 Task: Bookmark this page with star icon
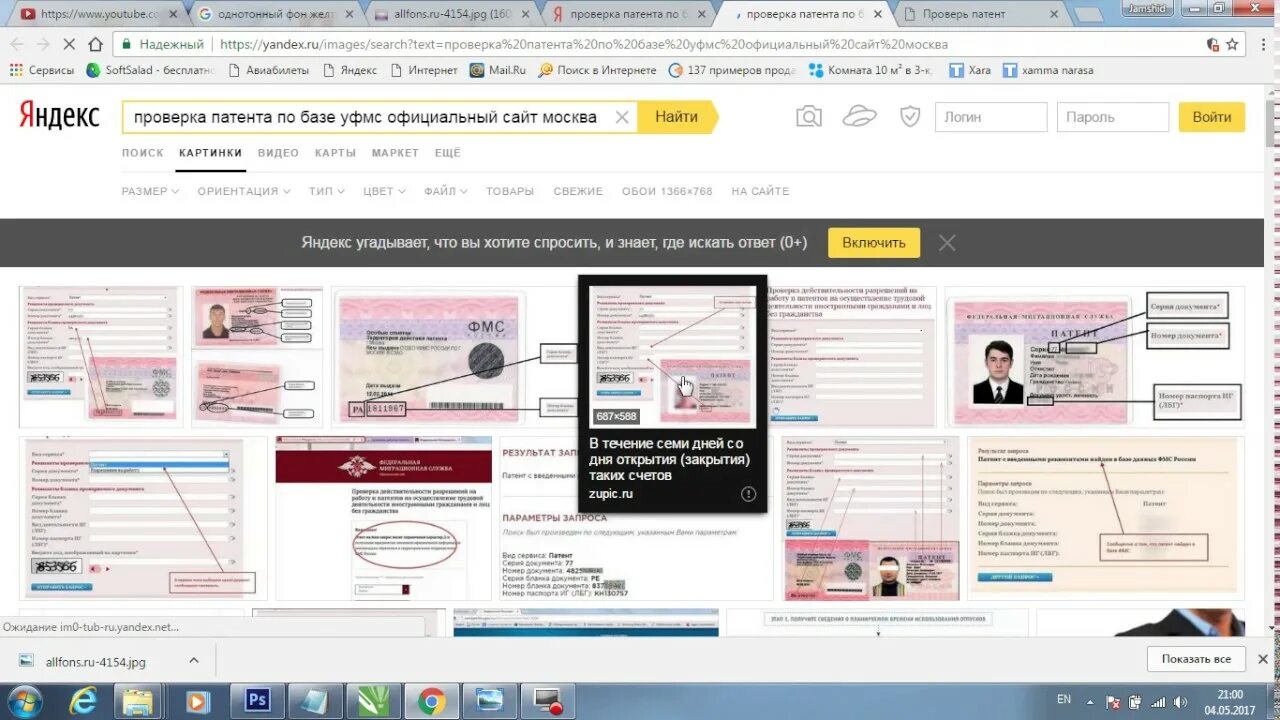(1233, 44)
